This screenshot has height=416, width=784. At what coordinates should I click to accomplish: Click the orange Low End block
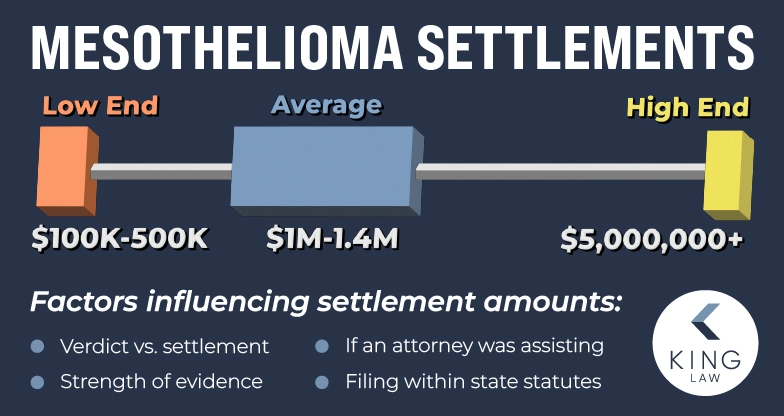(x=67, y=174)
